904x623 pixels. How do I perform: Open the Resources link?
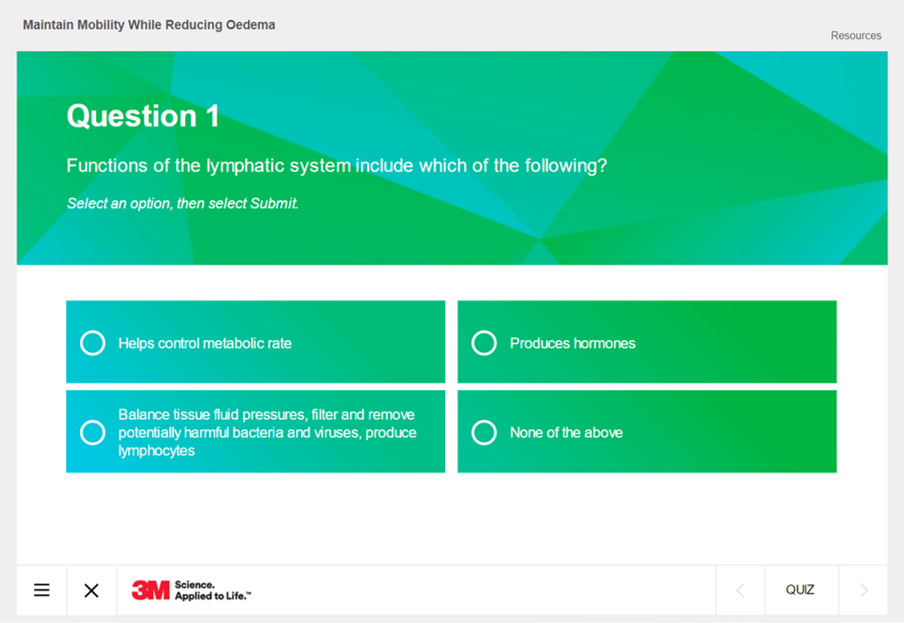856,36
